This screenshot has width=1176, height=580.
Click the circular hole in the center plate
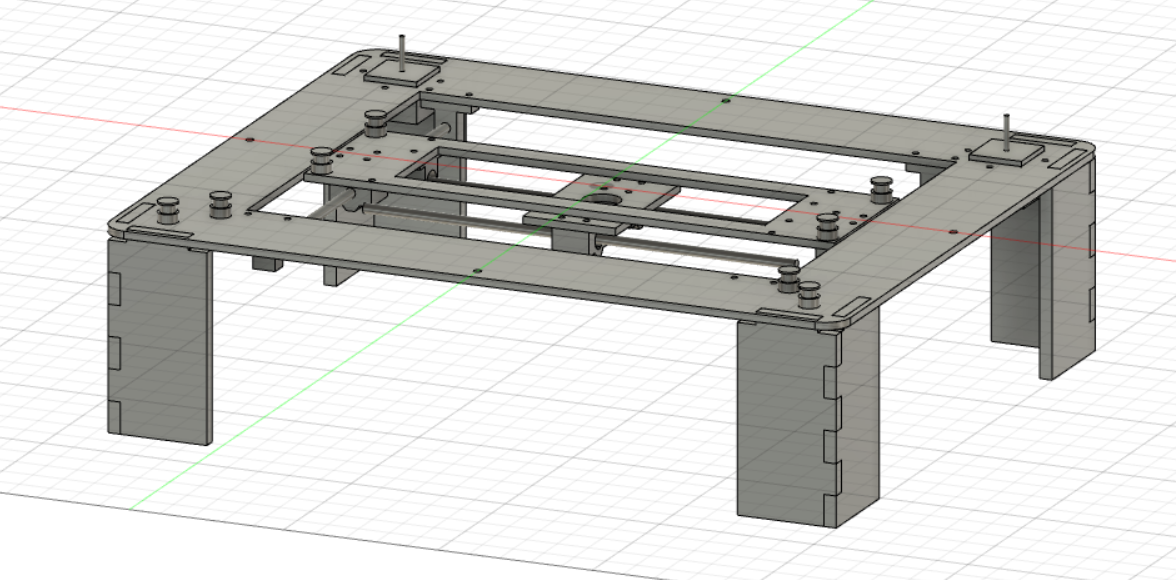(605, 200)
